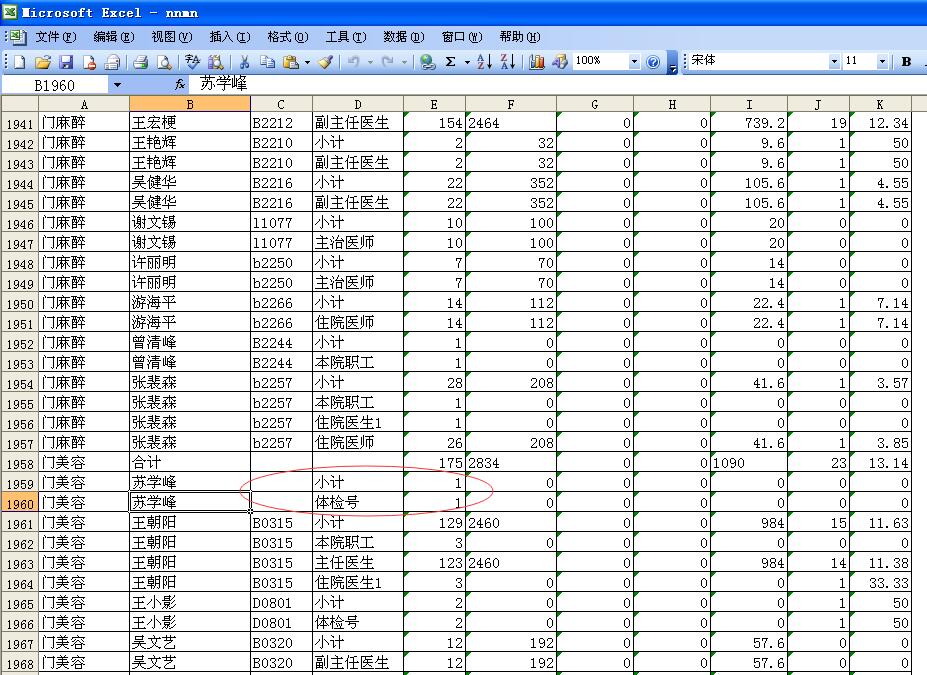Click cell 2834 in row 1958

click(511, 463)
